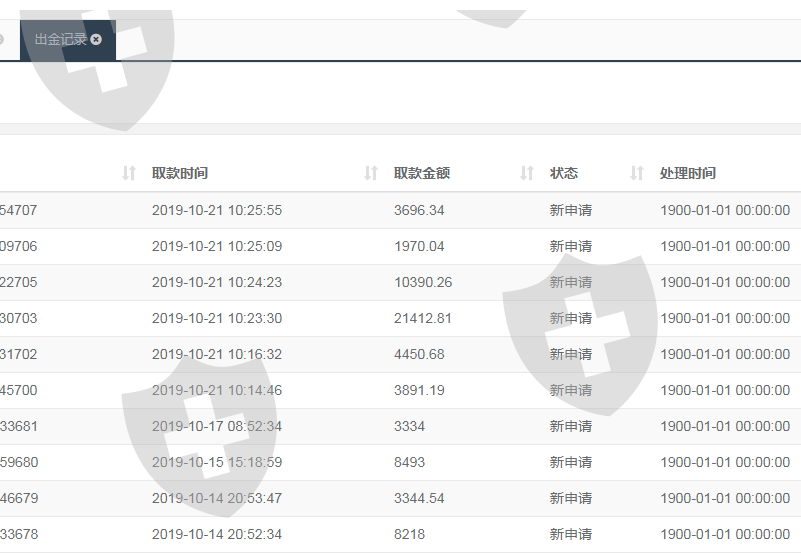This screenshot has width=801, height=555.
Task: Click amount 10390.26
Action: click(x=423, y=282)
